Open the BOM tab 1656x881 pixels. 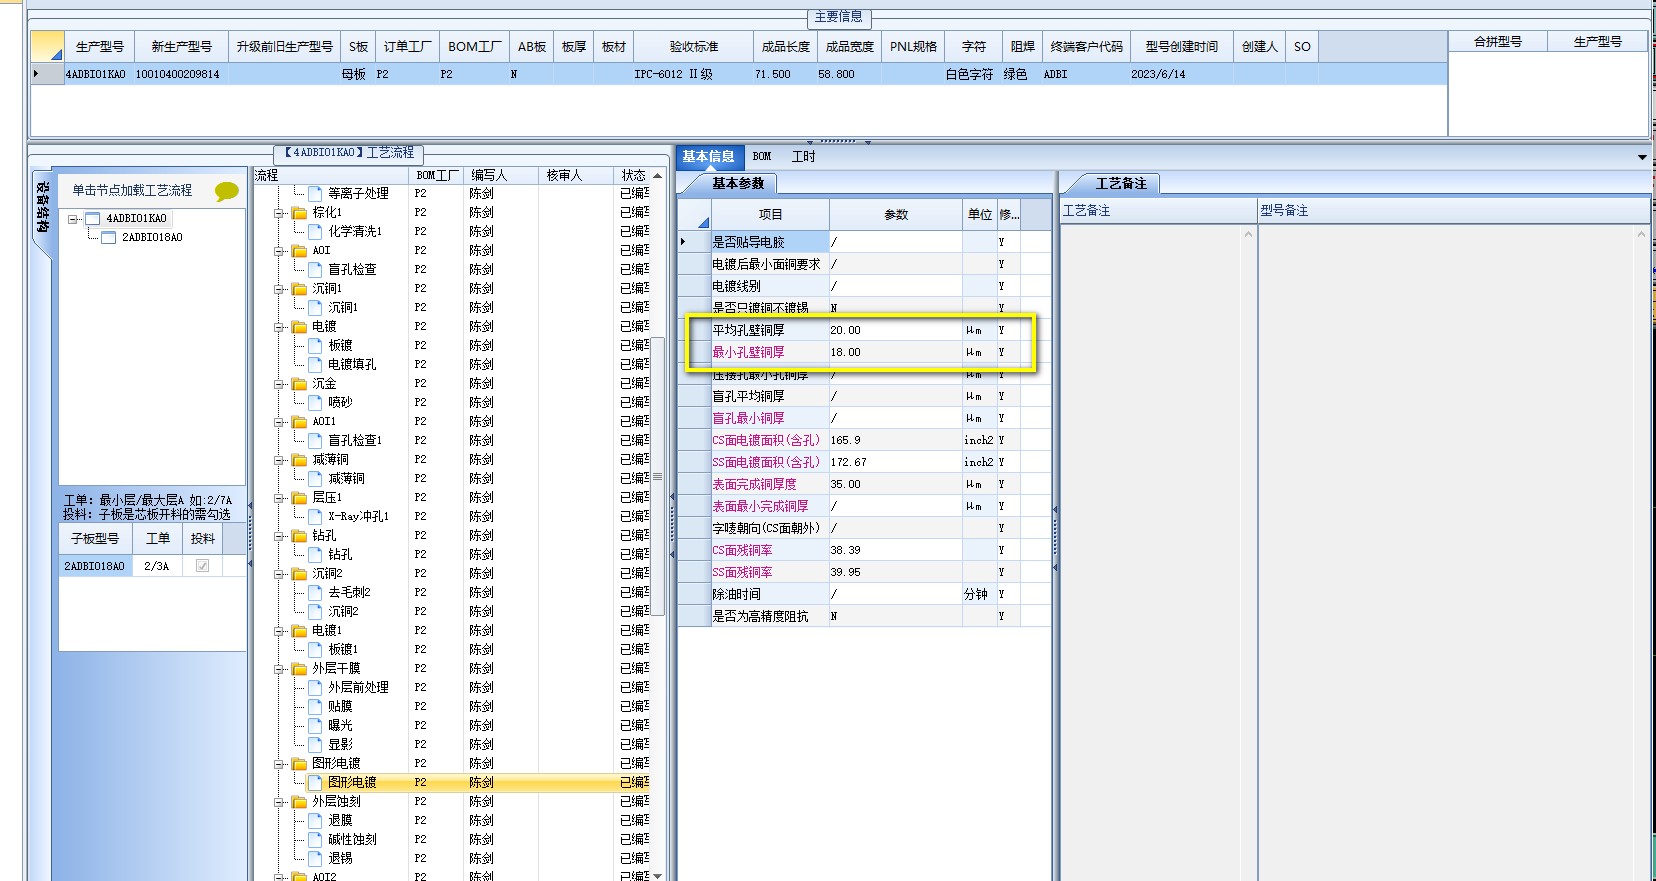tap(762, 157)
